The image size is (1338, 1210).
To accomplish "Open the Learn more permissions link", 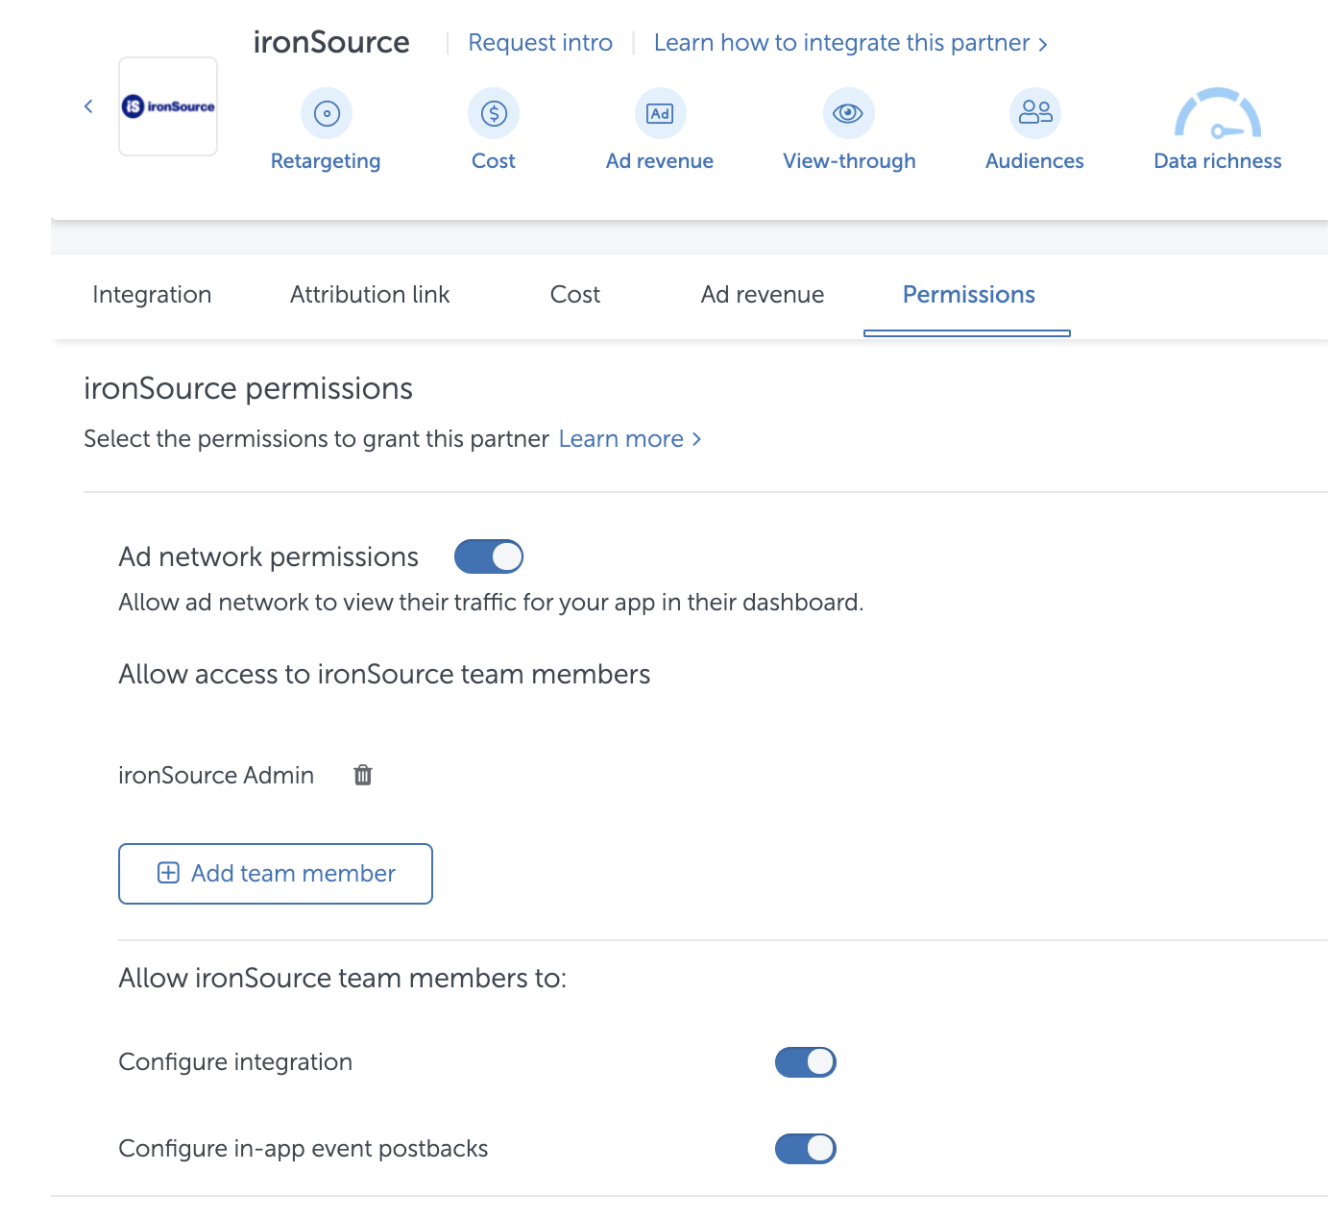I will 629,439.
